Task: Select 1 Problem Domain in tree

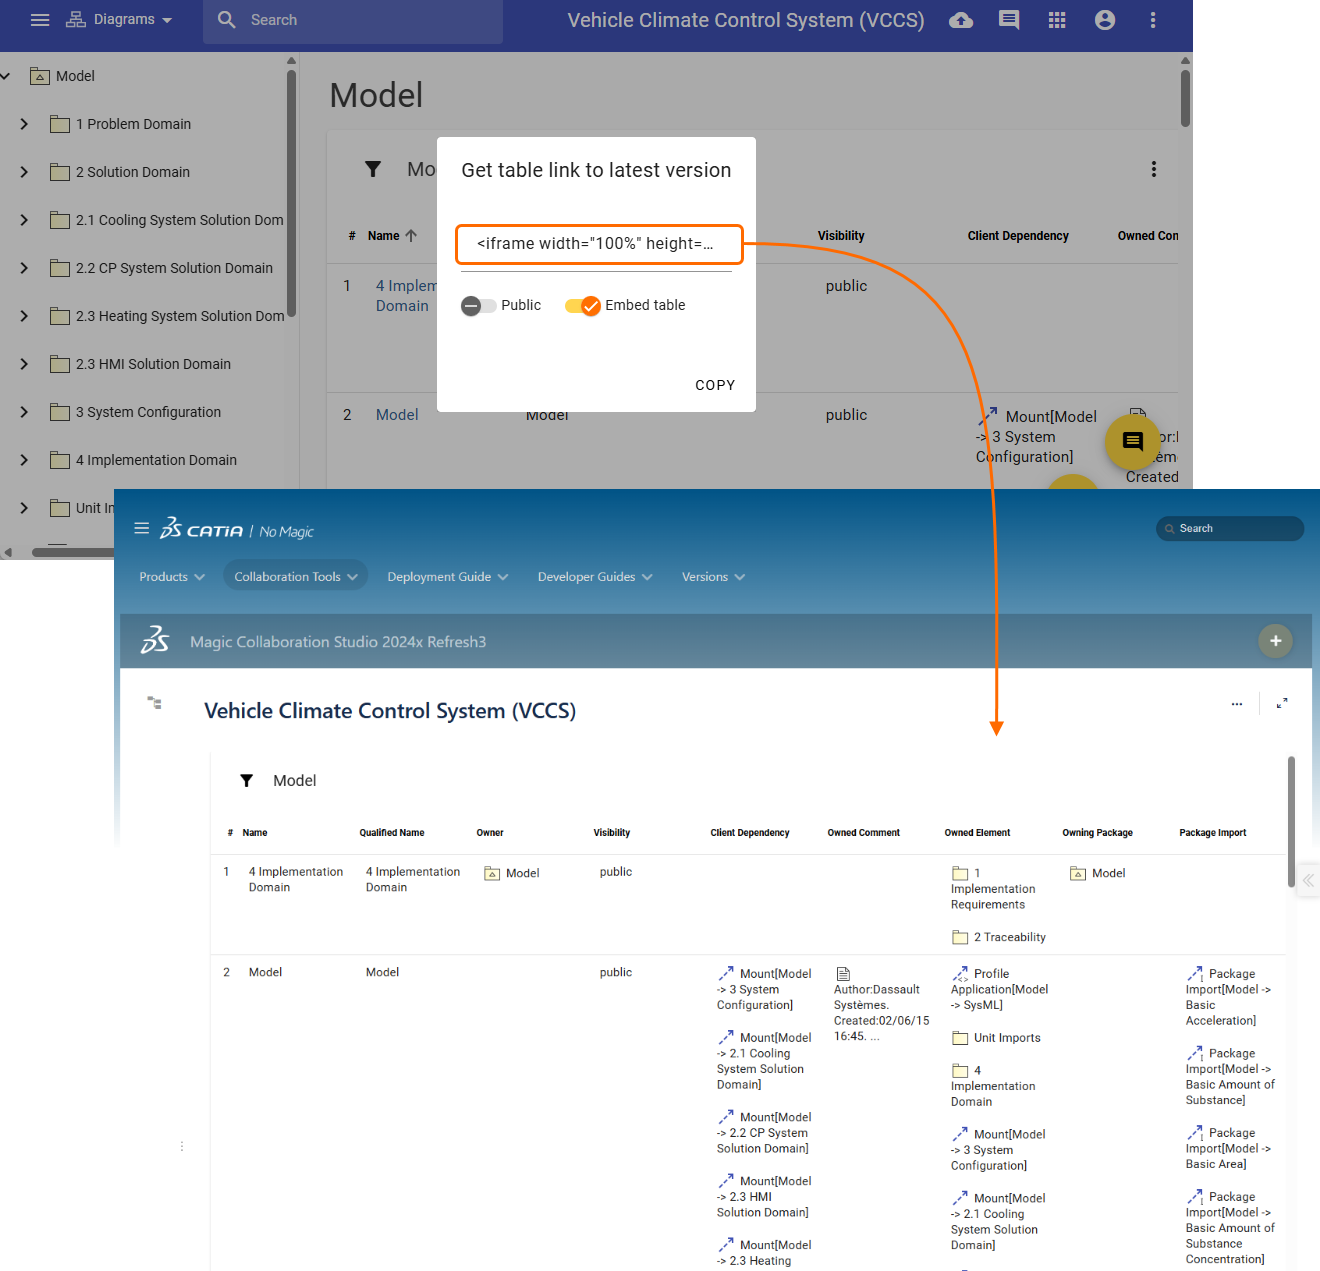Action: (133, 124)
